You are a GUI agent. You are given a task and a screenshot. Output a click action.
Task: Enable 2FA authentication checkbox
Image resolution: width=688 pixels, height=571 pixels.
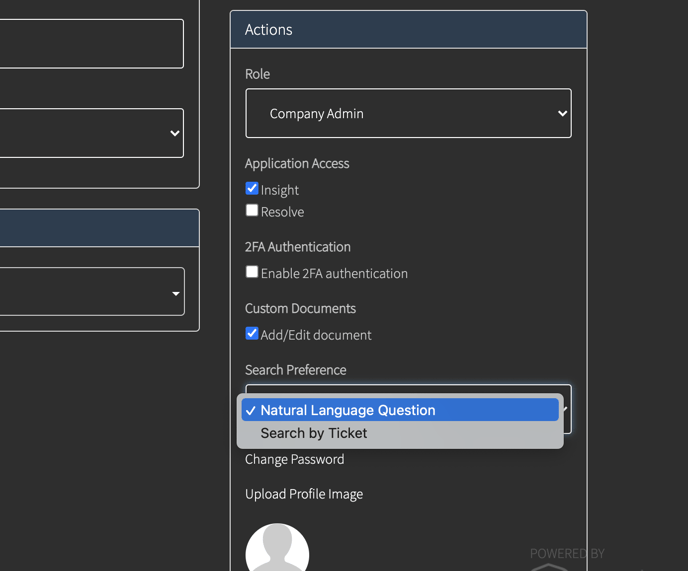(252, 272)
